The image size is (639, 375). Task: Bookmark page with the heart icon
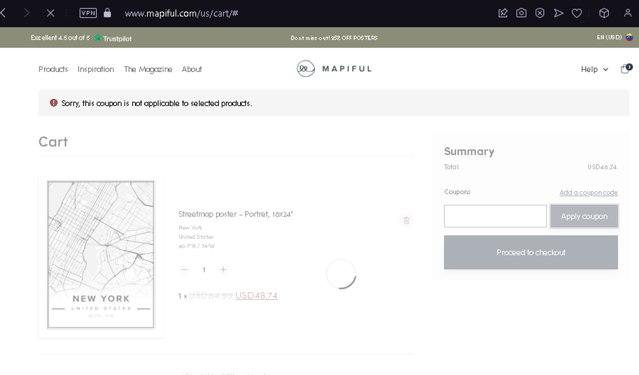tap(577, 13)
